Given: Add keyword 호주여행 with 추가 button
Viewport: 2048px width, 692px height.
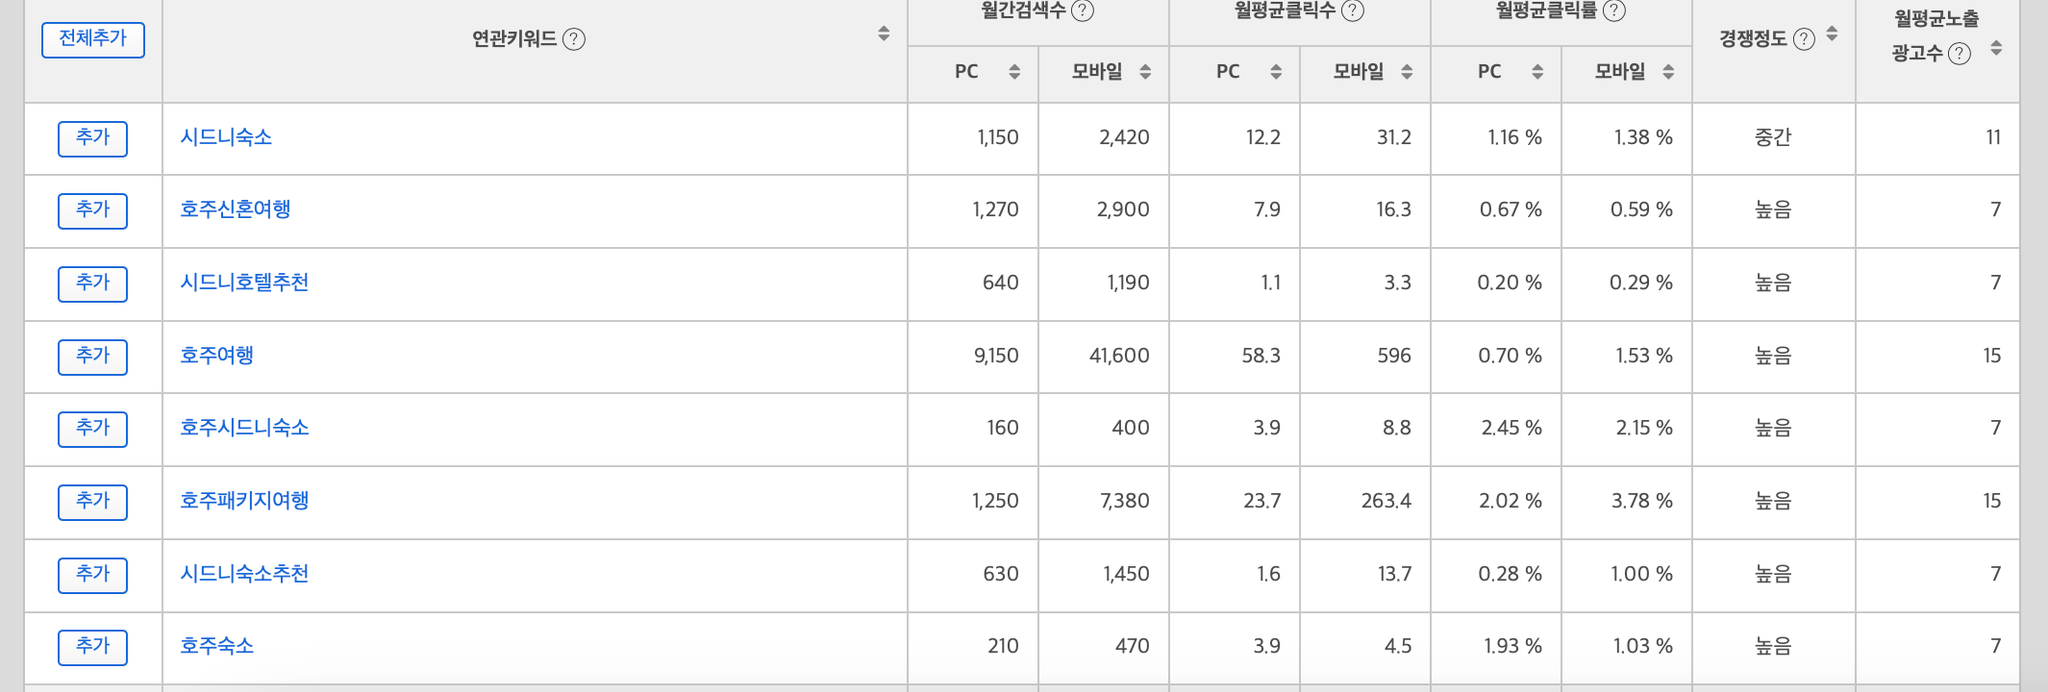Looking at the screenshot, I should 93,357.
